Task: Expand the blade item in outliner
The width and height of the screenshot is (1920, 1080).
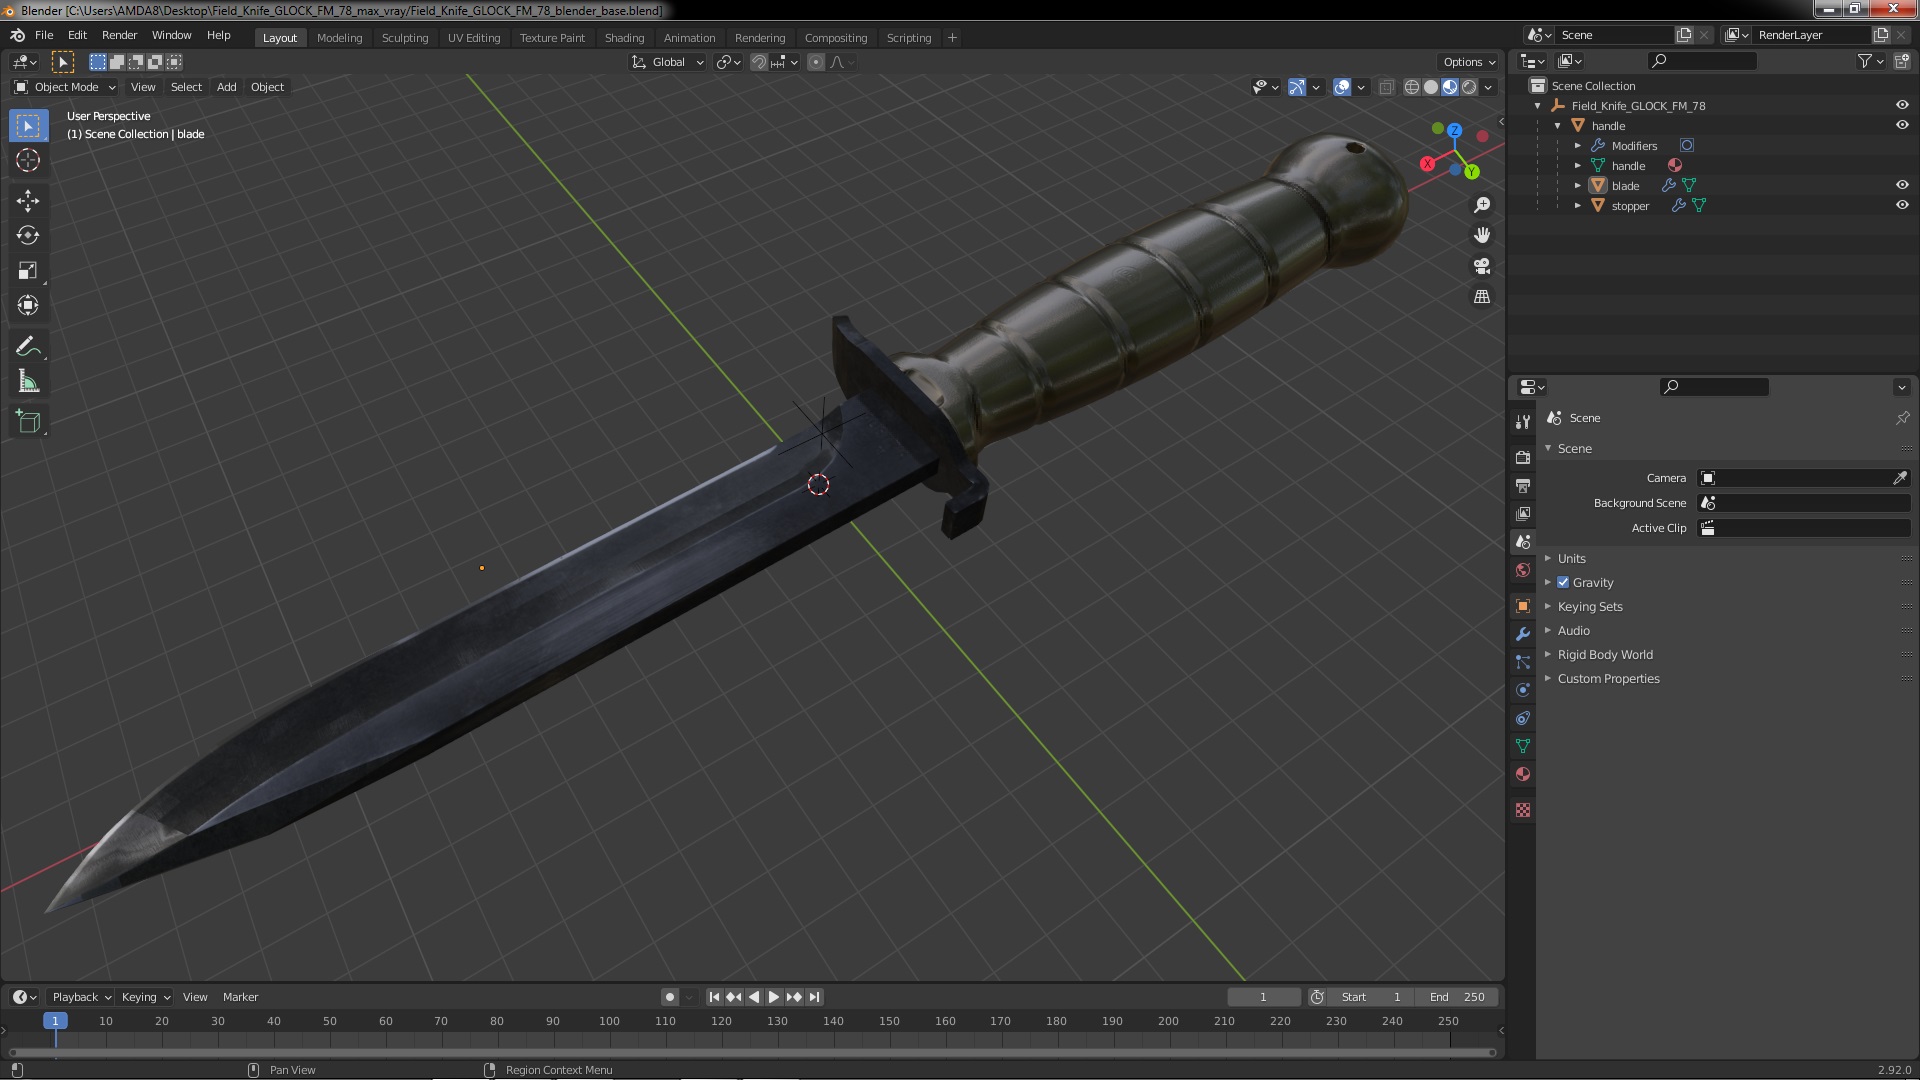Action: pyautogui.click(x=1578, y=185)
